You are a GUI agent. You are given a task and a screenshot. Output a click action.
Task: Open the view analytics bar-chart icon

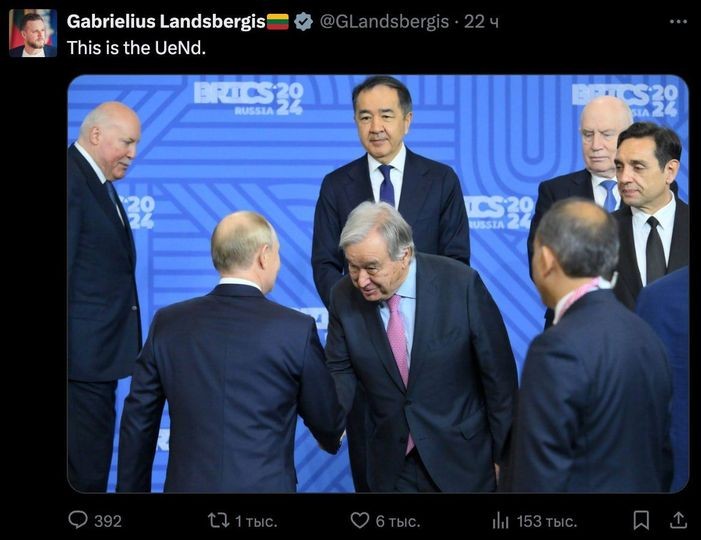[x=500, y=521]
